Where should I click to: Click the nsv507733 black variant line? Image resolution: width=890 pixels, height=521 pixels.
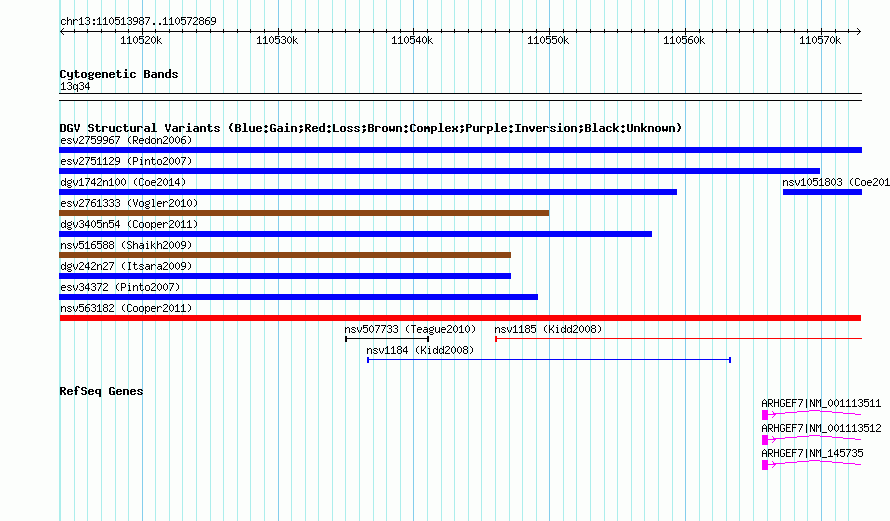(387, 339)
